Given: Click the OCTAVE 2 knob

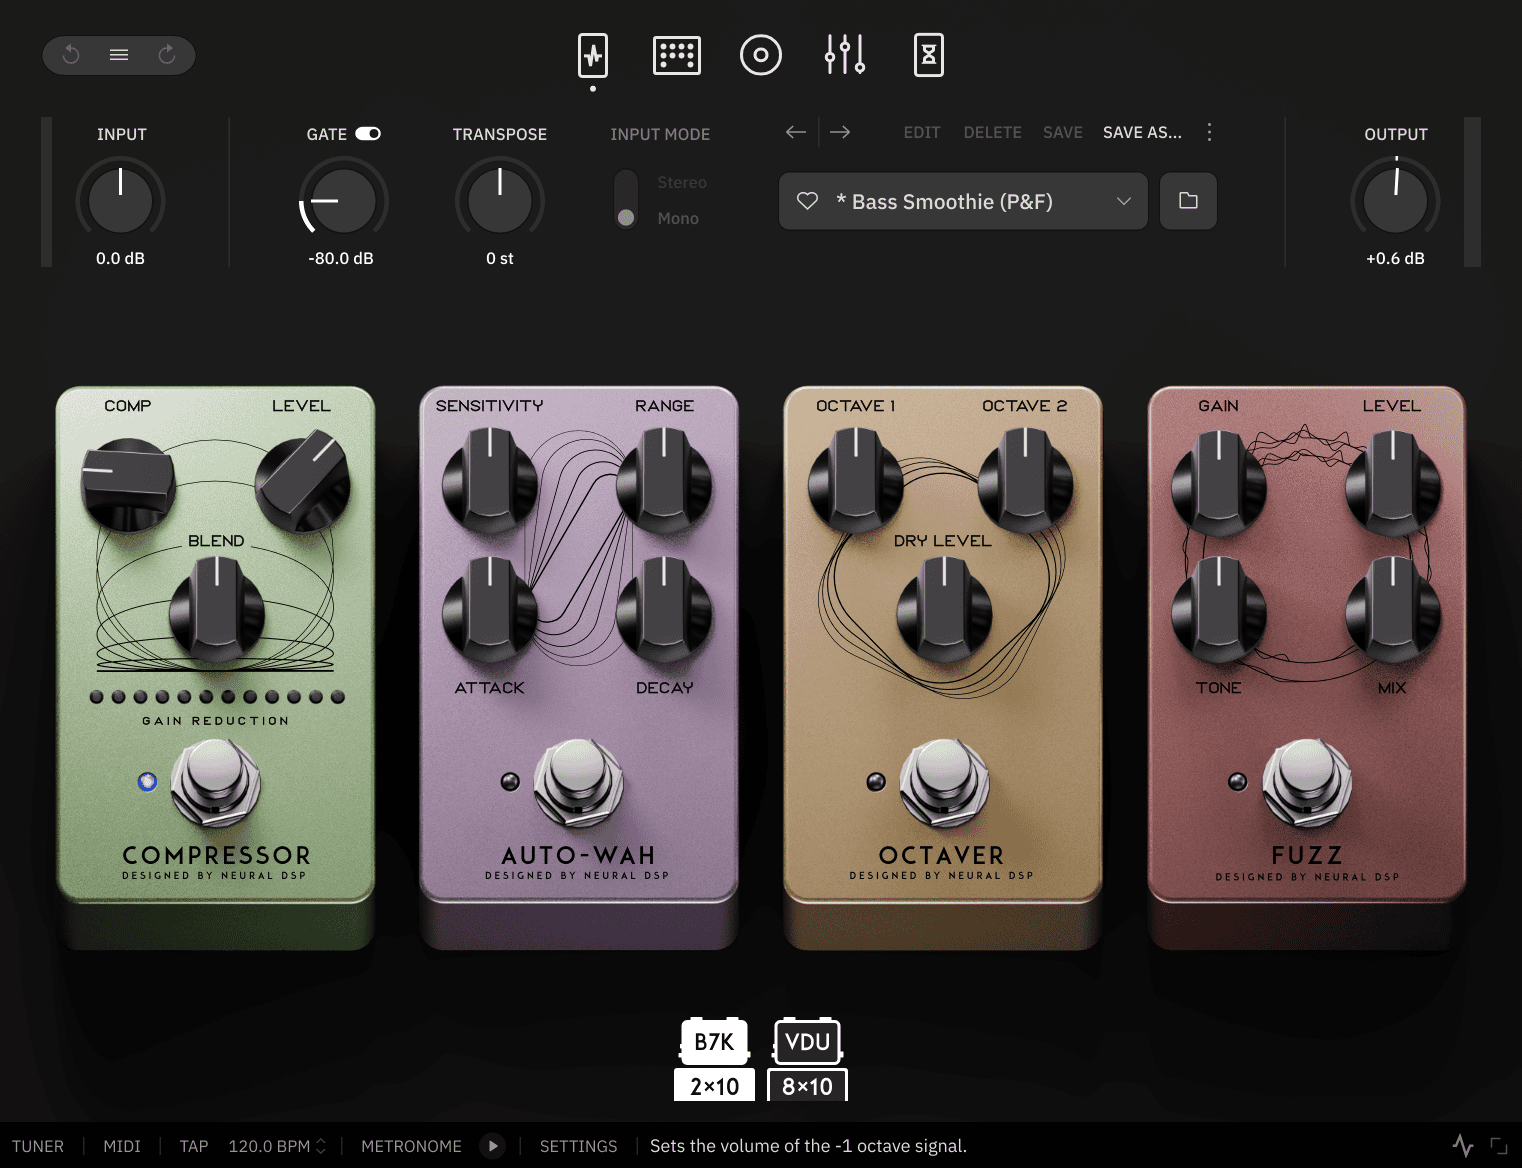Looking at the screenshot, I should coord(1026,482).
